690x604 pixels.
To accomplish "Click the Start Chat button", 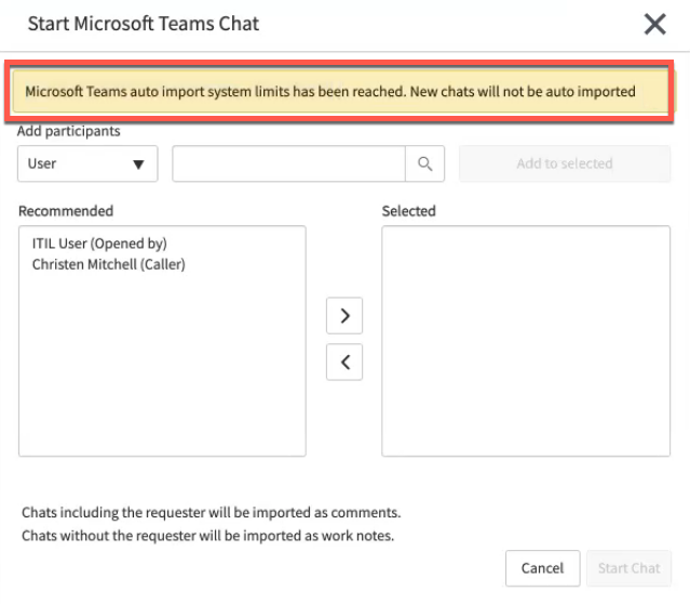I will pos(629,568).
